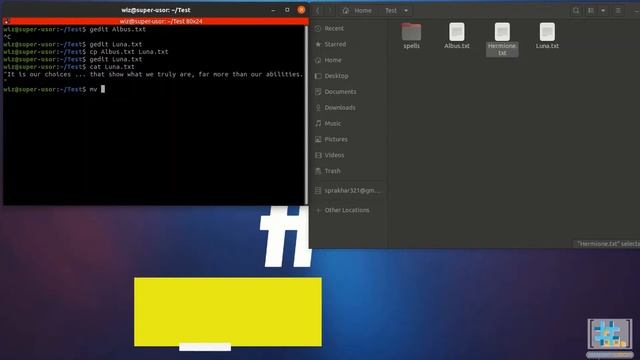Close the terminal with the orange button

(301, 10)
